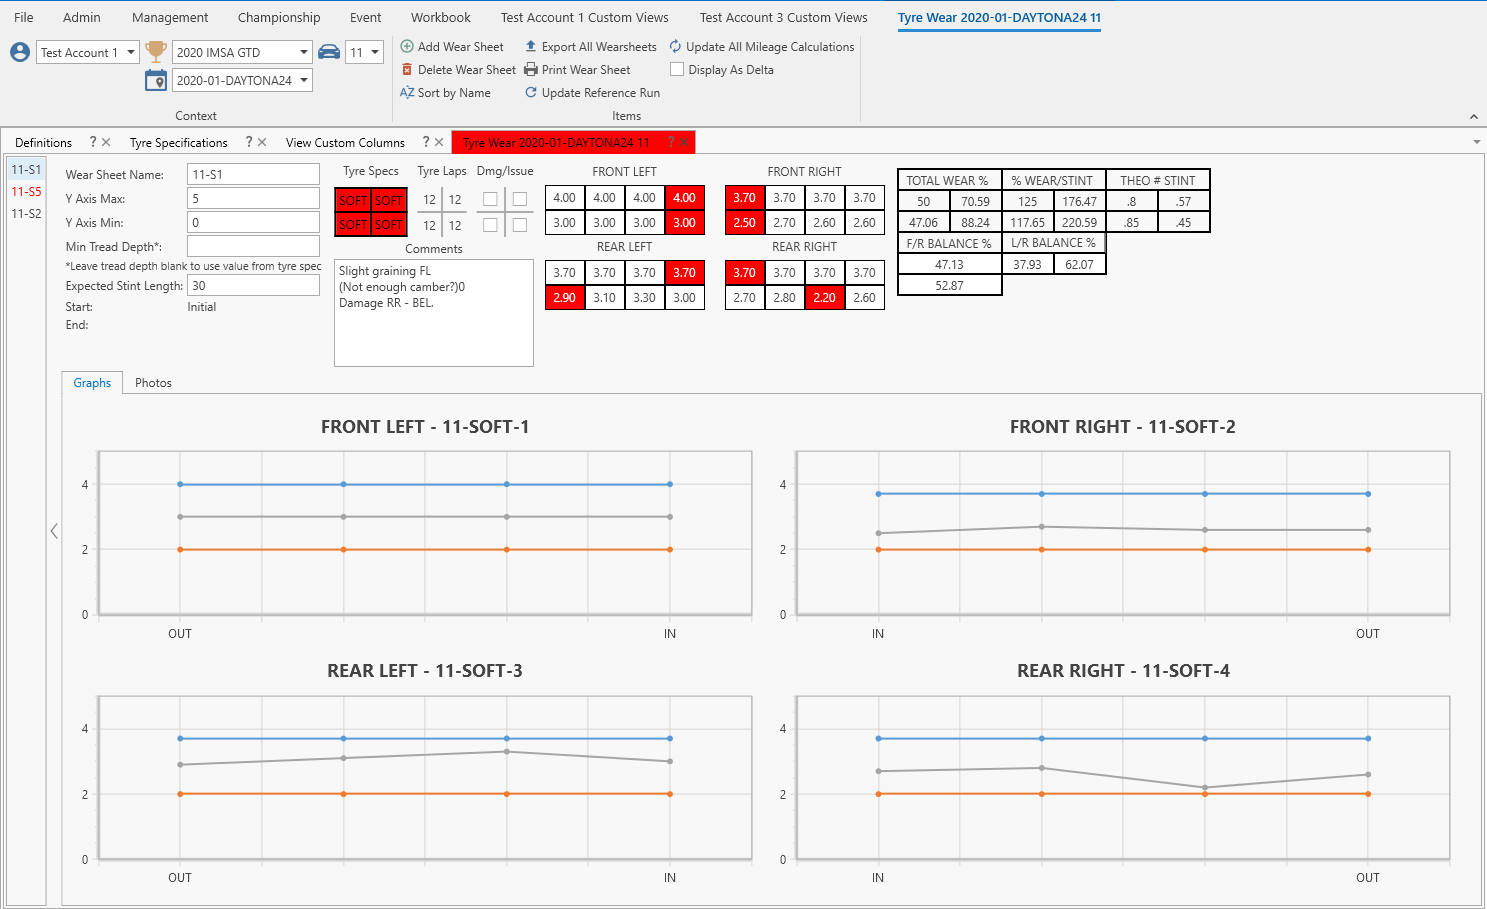This screenshot has width=1487, height=909.
Task: Click the Delete Wear Sheet trash icon
Action: [407, 70]
